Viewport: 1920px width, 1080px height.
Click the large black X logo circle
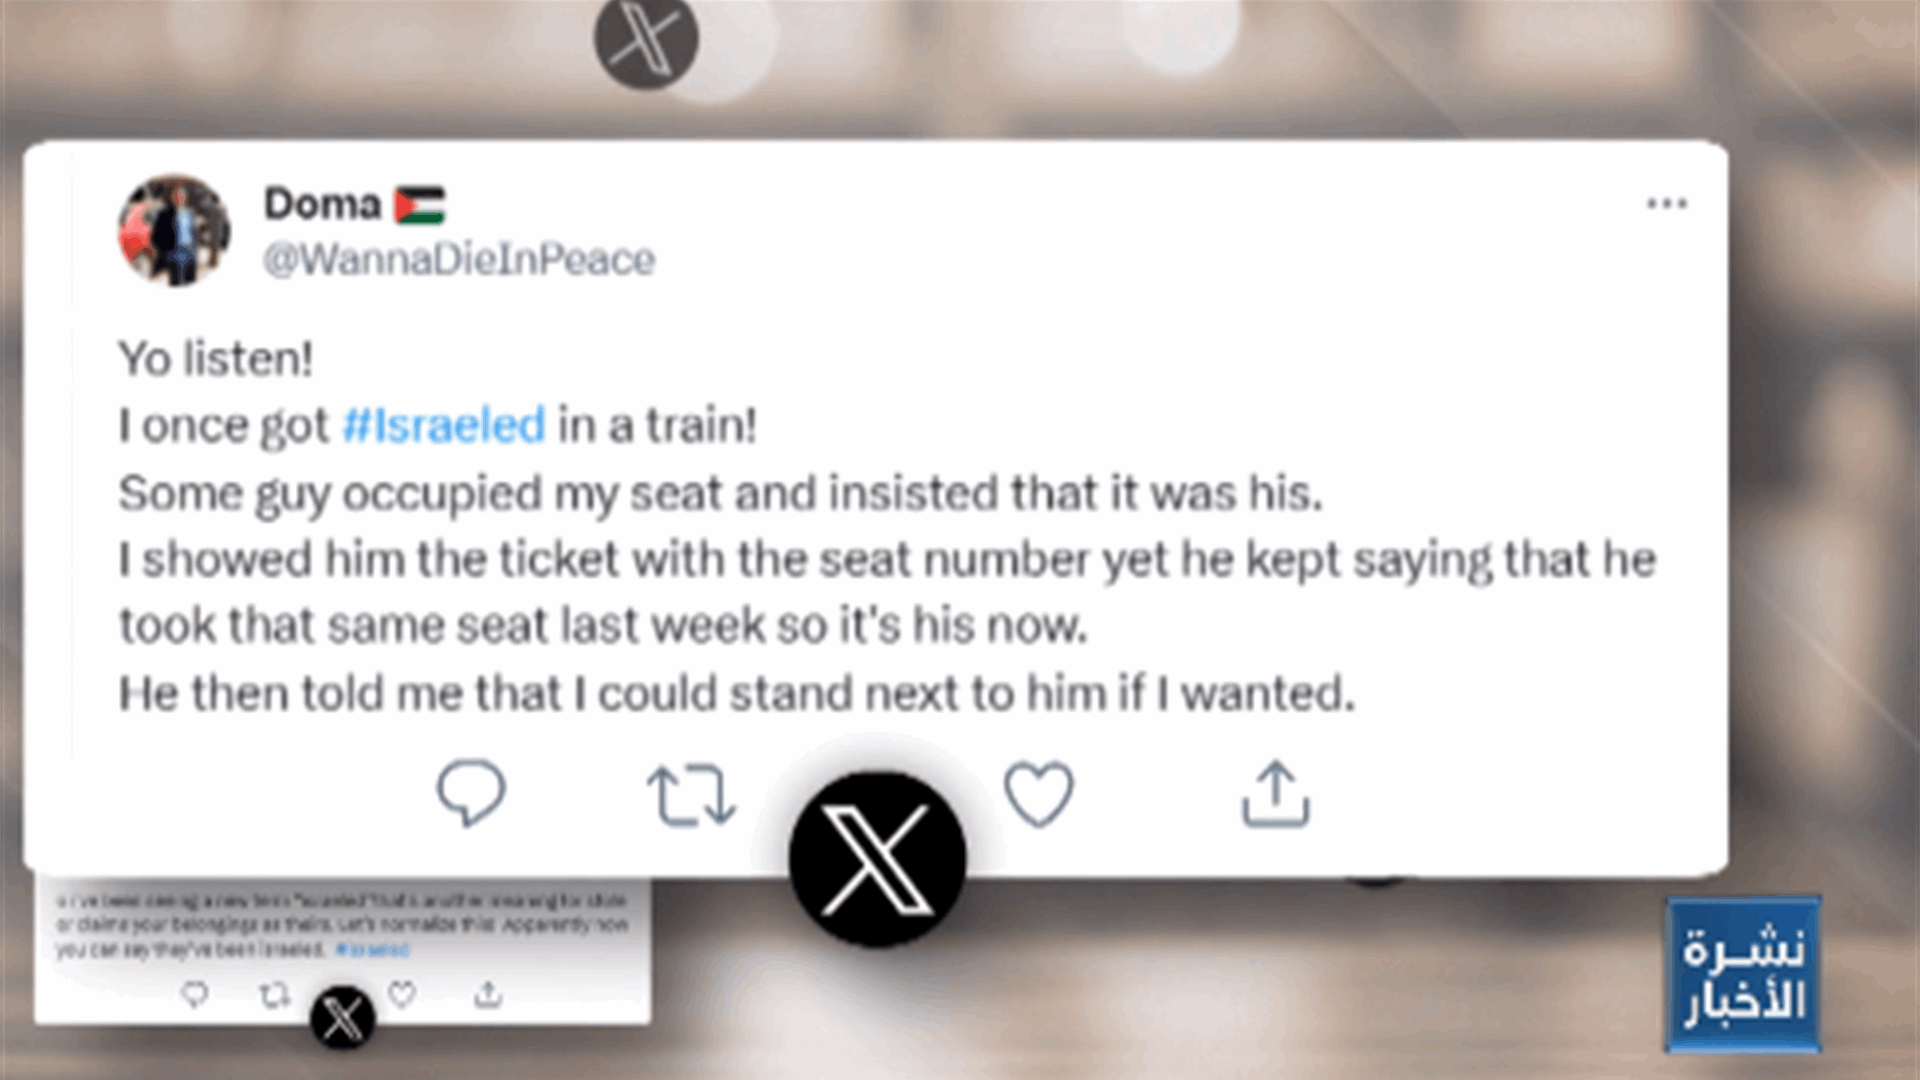pyautogui.click(x=877, y=859)
